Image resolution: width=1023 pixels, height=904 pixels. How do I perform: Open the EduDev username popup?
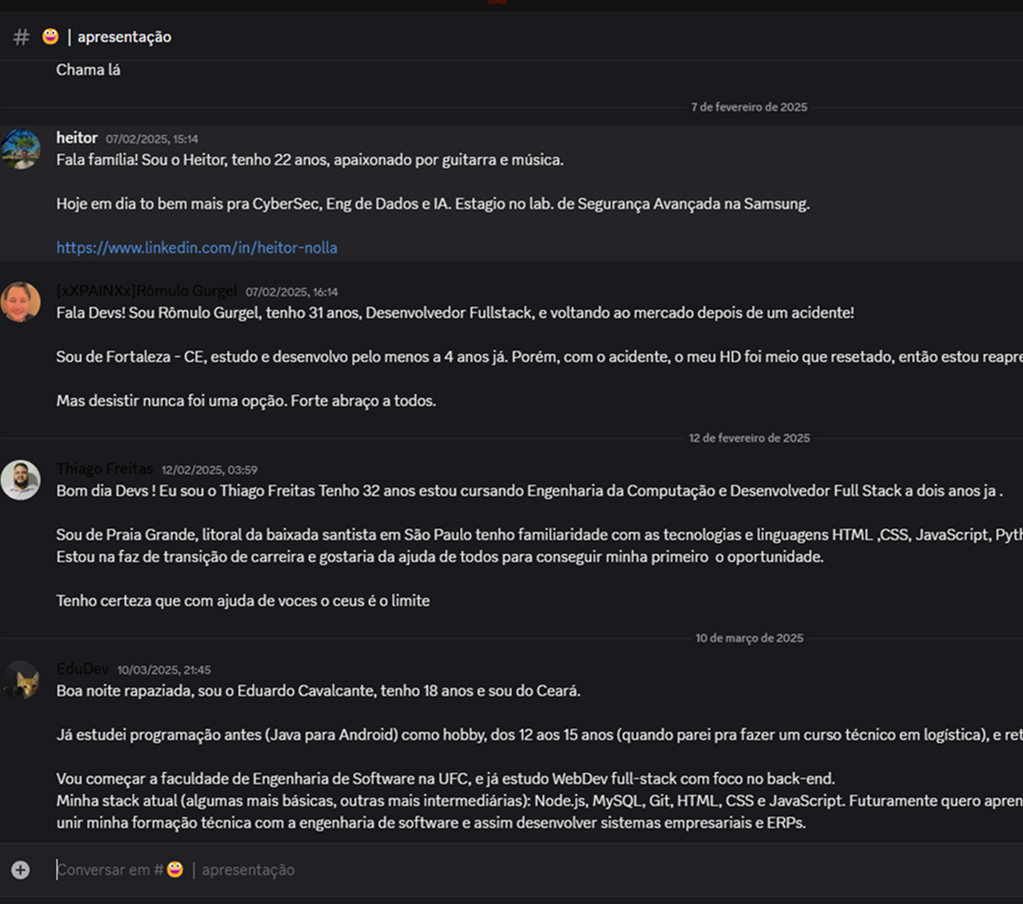point(82,669)
